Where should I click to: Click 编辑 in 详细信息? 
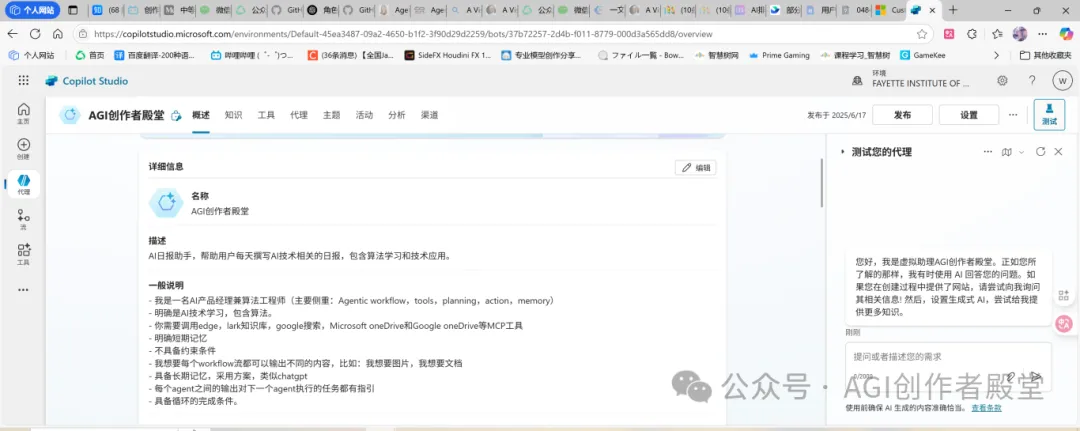696,167
